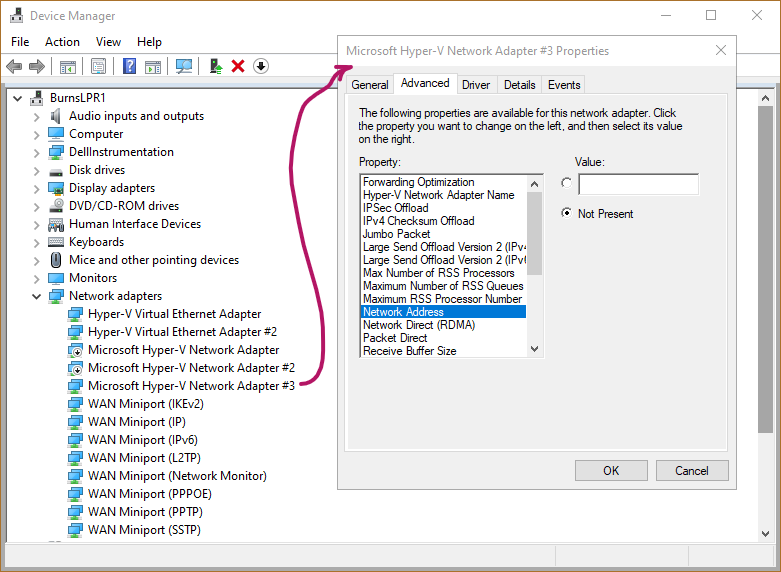Image resolution: width=781 pixels, height=572 pixels.
Task: Click the Cancel button
Action: pyautogui.click(x=692, y=471)
